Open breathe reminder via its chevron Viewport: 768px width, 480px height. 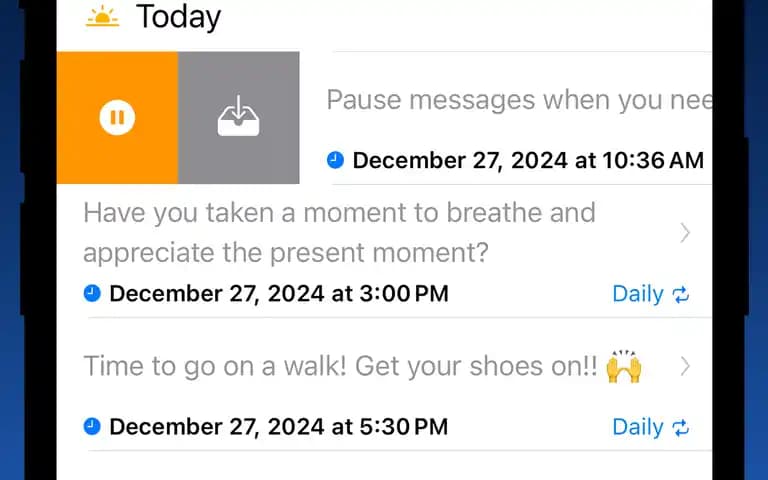[685, 233]
